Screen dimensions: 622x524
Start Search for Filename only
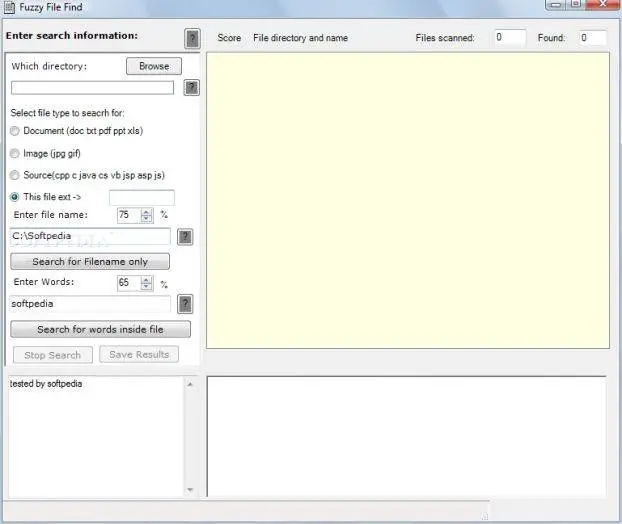90,262
